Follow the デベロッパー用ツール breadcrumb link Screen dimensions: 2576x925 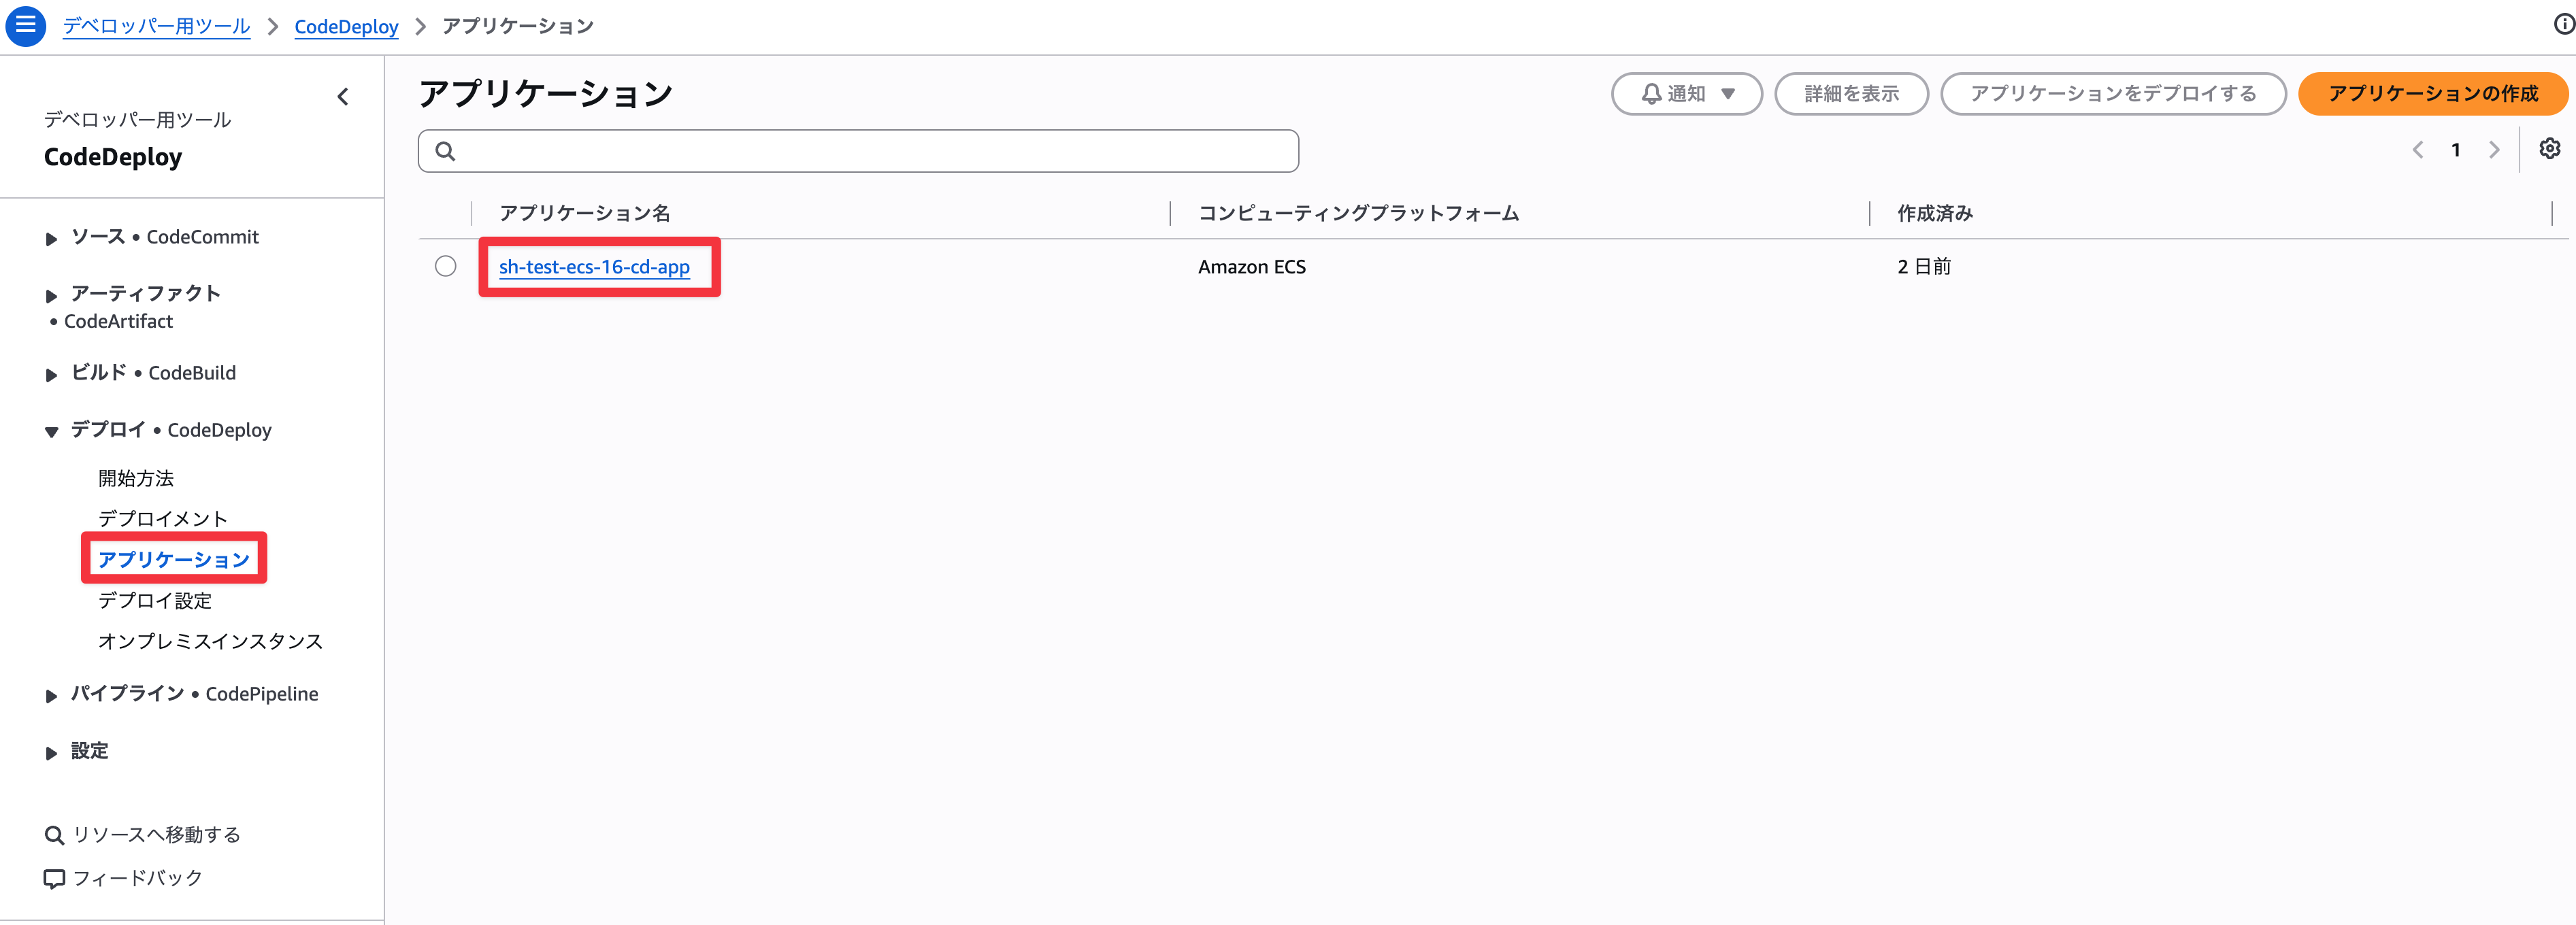tap(156, 26)
